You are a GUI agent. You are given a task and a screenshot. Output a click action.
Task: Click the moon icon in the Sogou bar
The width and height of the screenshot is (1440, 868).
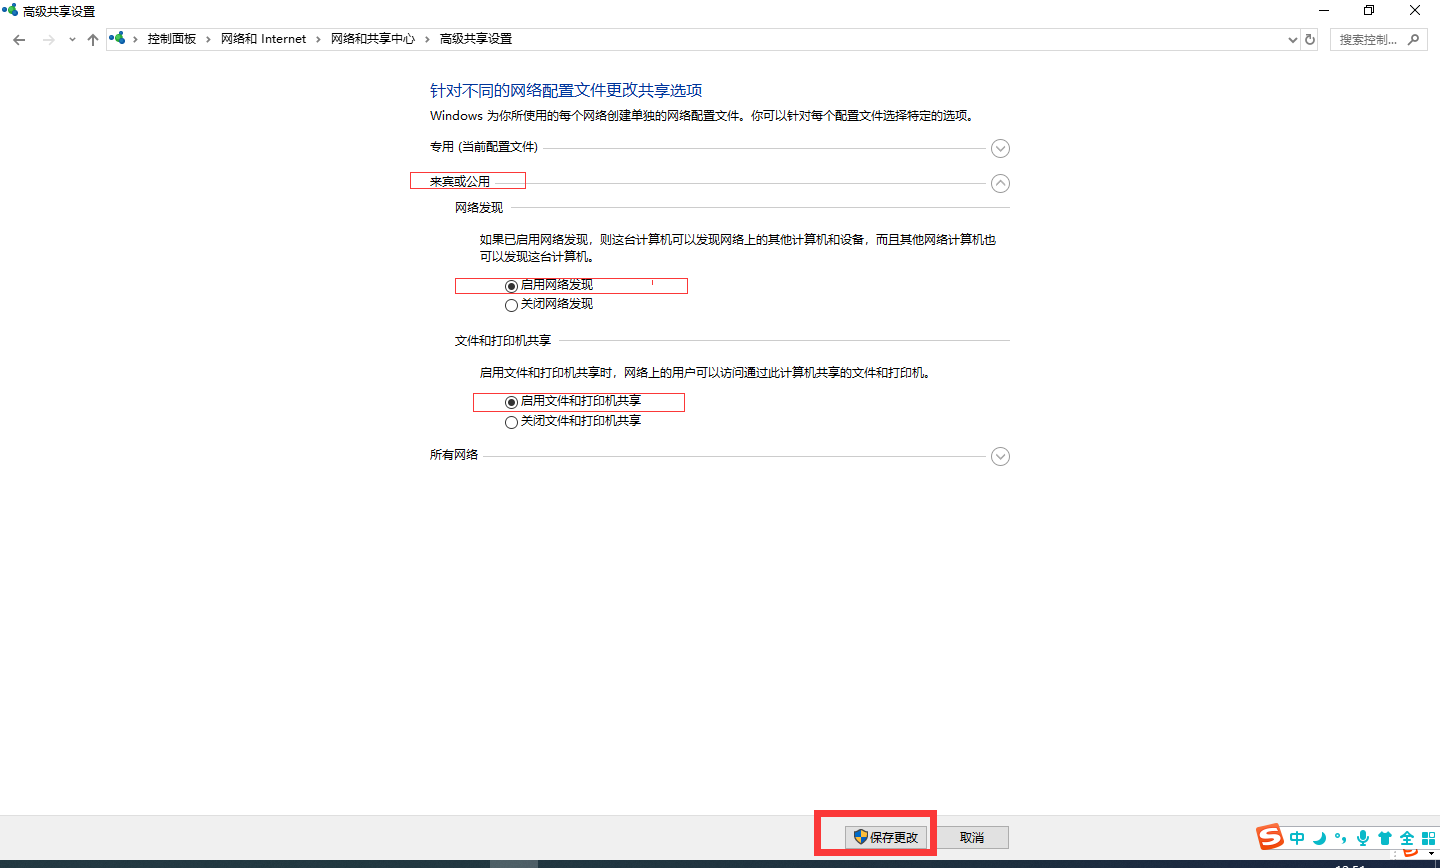1319,838
